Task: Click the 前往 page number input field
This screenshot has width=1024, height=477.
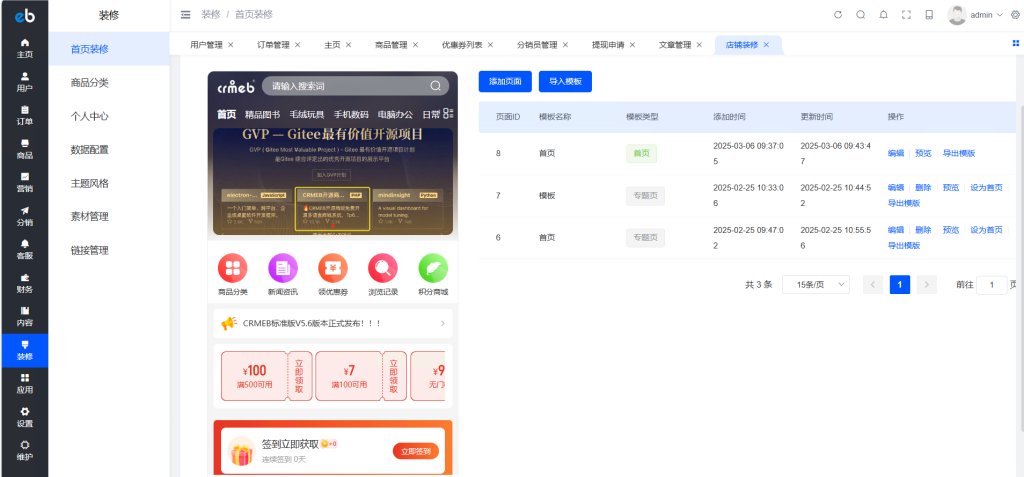Action: tap(991, 285)
